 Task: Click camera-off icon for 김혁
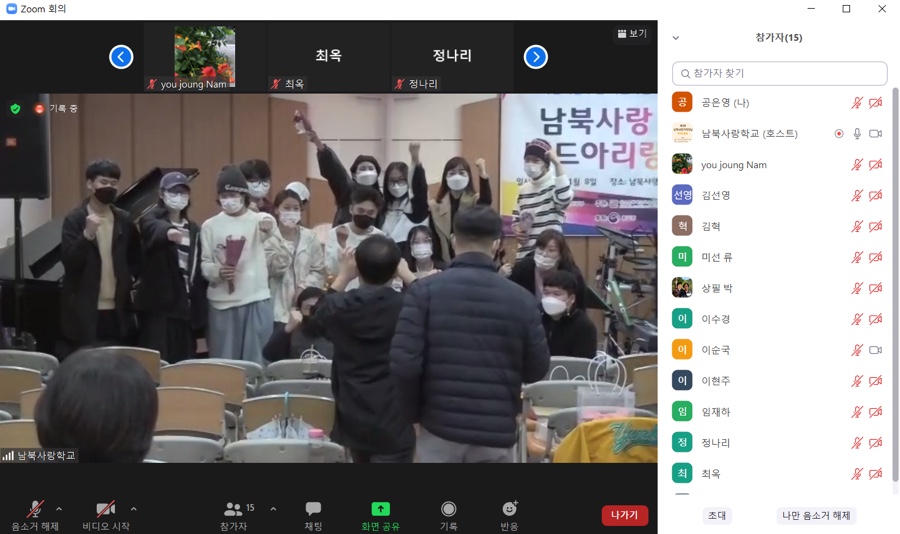[x=875, y=226]
